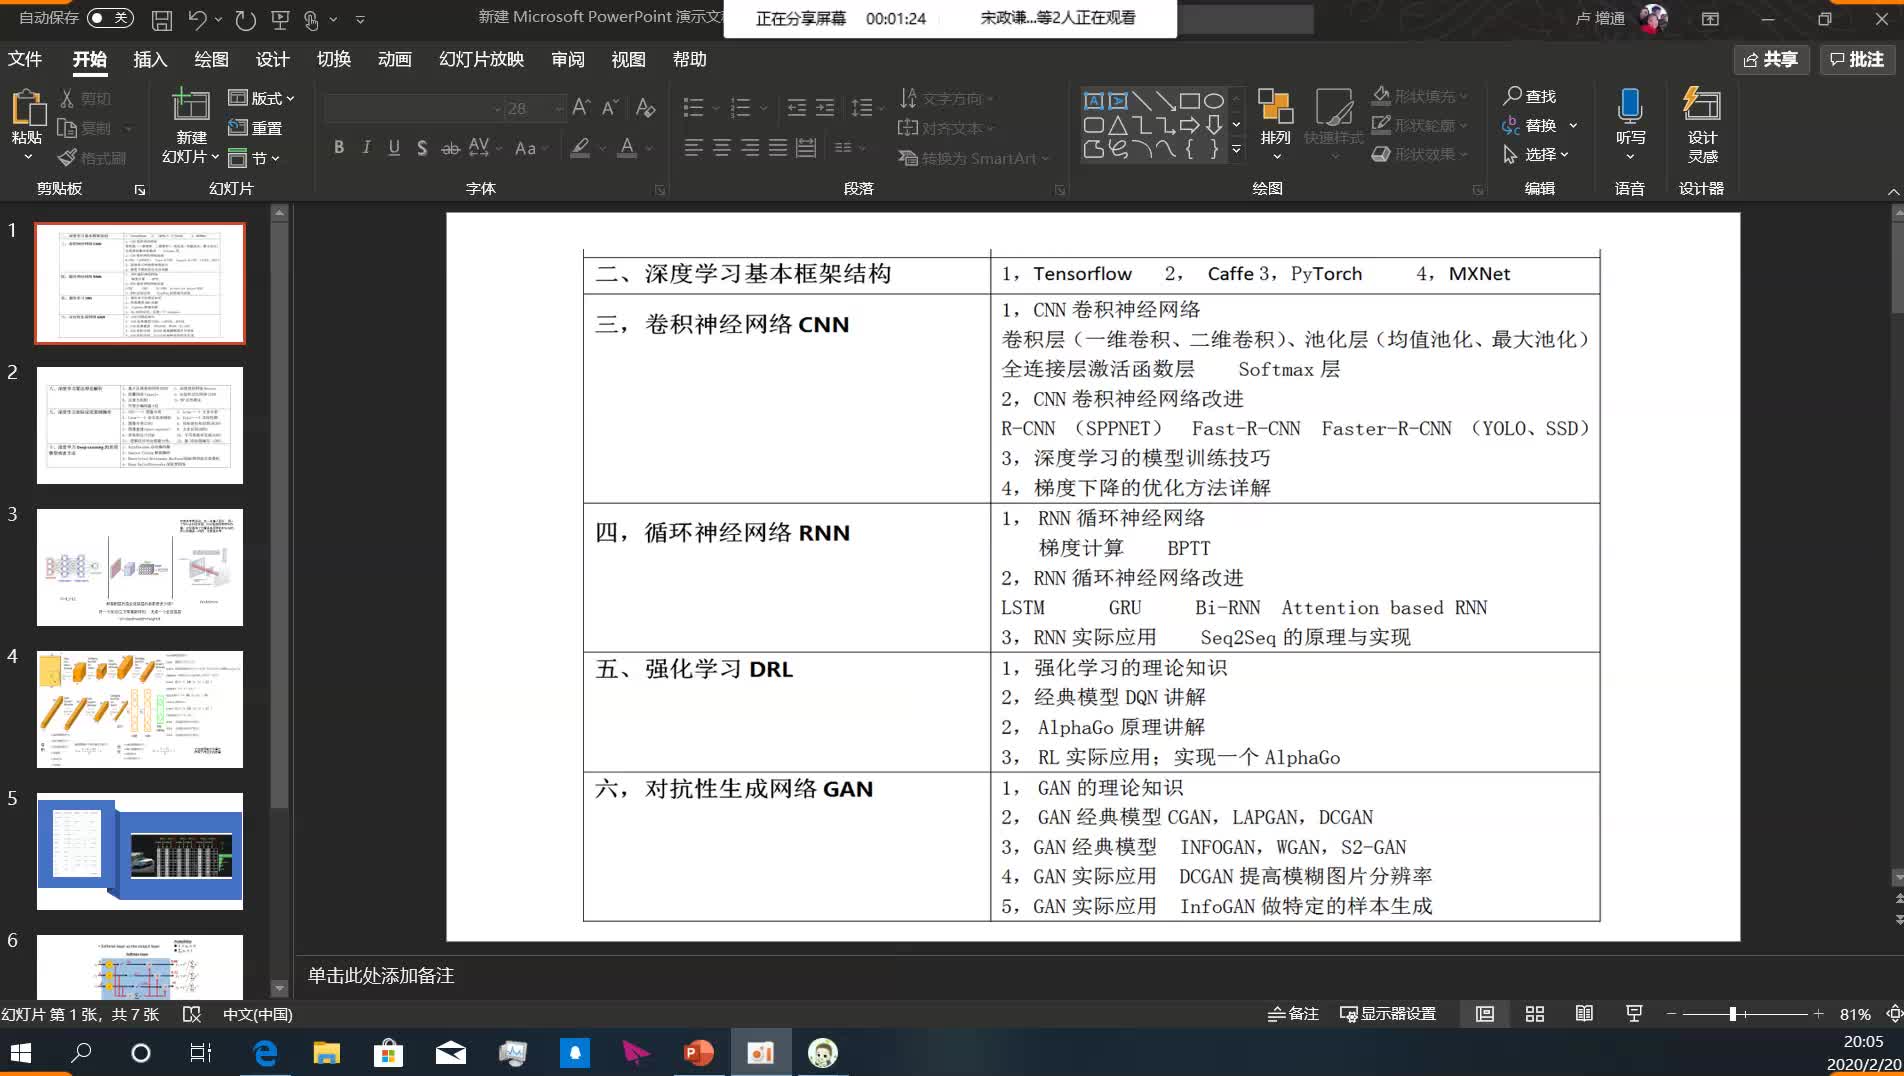The height and width of the screenshot is (1076, 1904).
Task: Open the Animations tab
Action: tap(395, 59)
